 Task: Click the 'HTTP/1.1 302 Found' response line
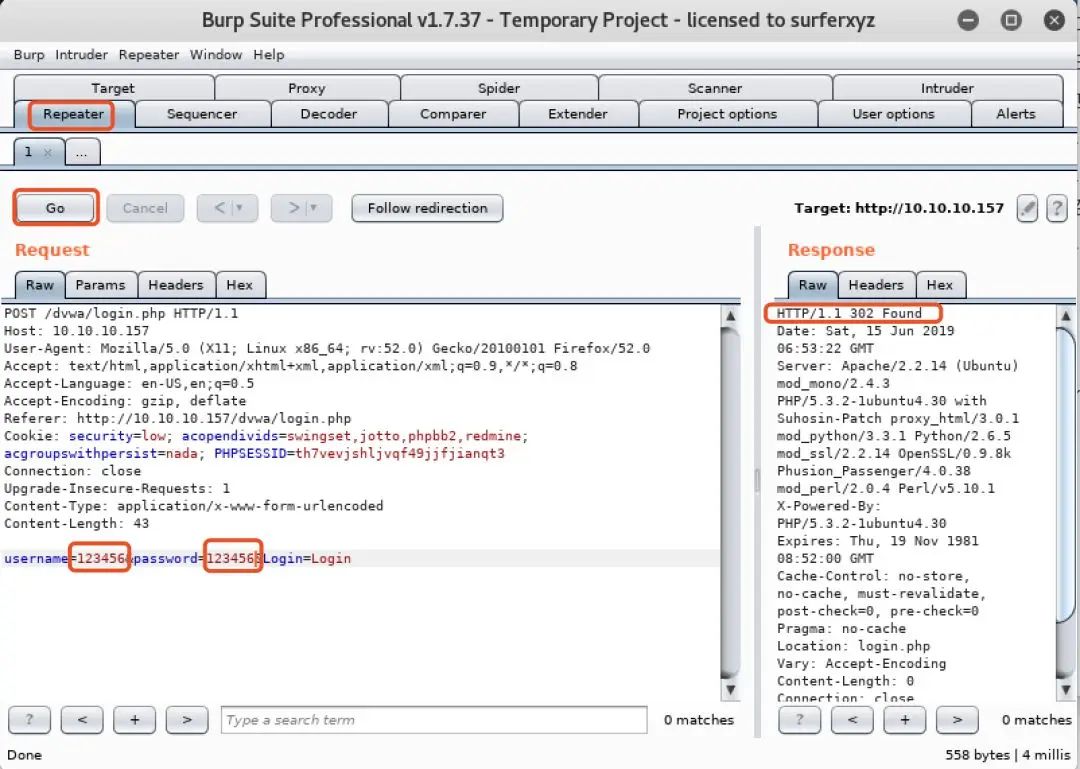point(849,314)
